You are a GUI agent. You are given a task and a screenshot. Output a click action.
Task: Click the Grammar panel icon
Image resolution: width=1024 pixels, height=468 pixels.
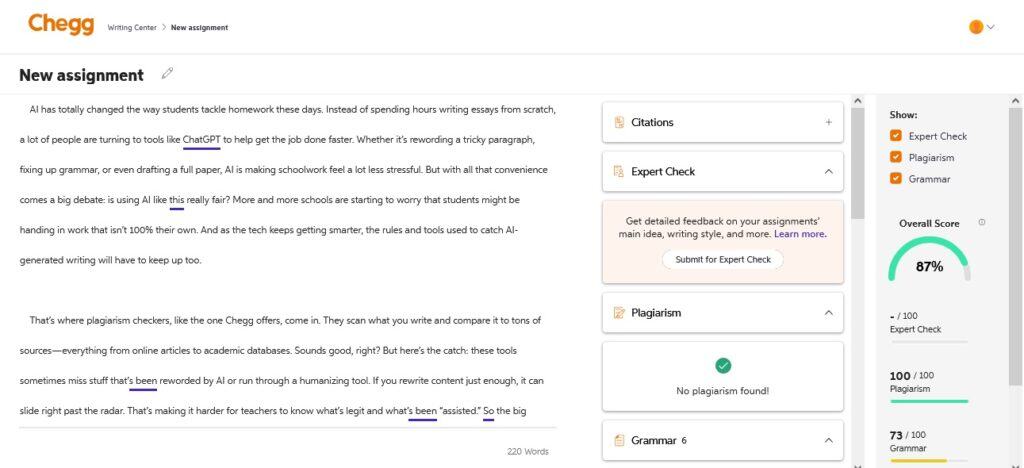tap(619, 441)
